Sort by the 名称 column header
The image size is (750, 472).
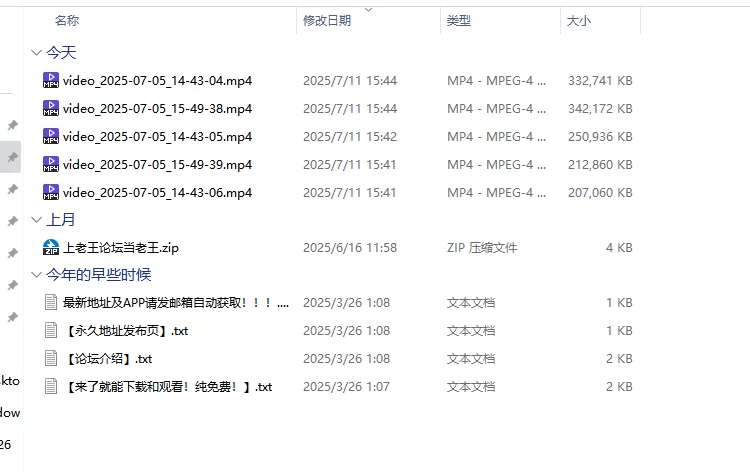click(x=67, y=21)
